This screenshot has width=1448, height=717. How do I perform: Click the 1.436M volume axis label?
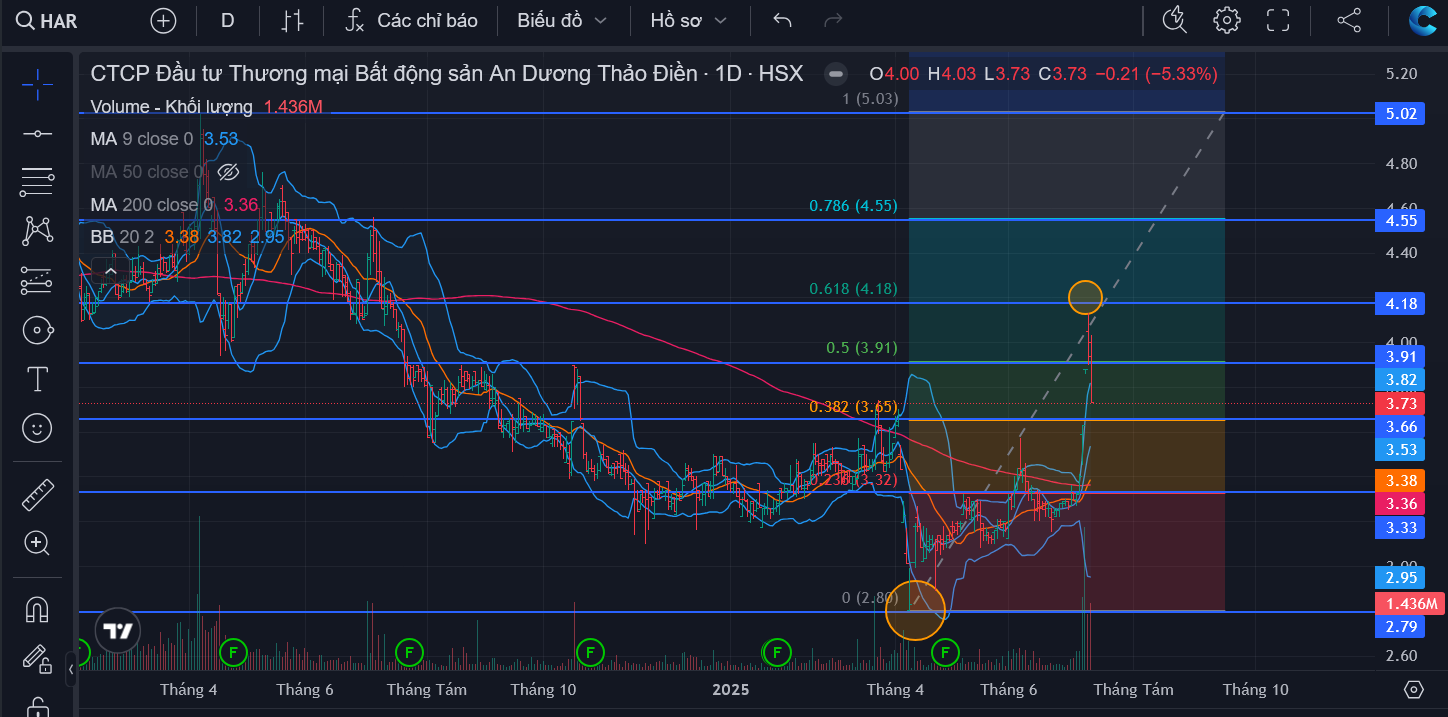[1408, 604]
